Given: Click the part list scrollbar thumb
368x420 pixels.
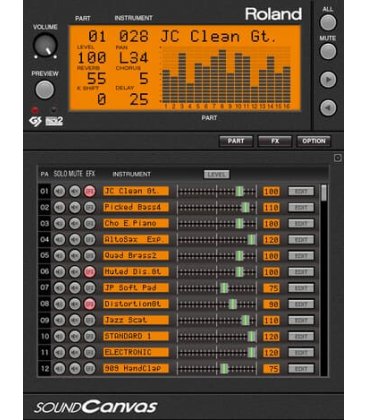Looking at the screenshot, I should click(x=324, y=193).
